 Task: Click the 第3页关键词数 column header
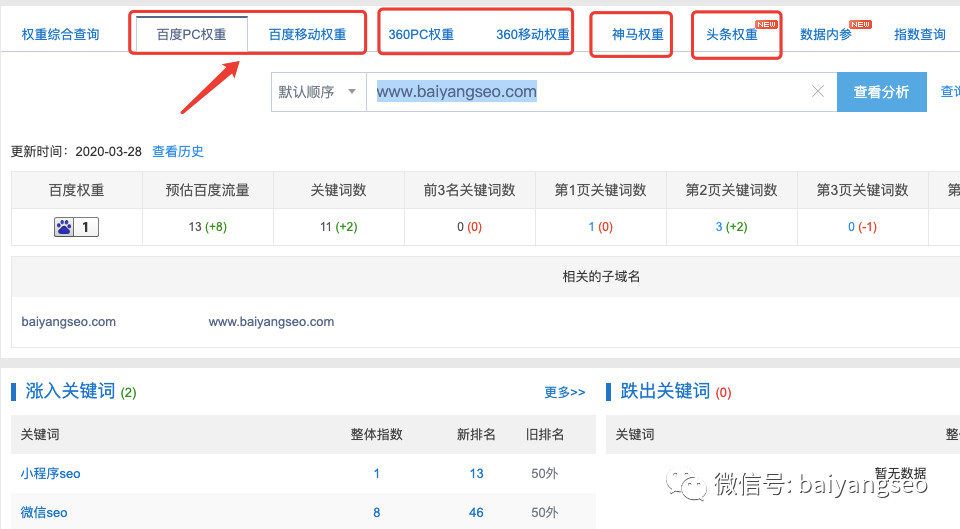coord(863,190)
